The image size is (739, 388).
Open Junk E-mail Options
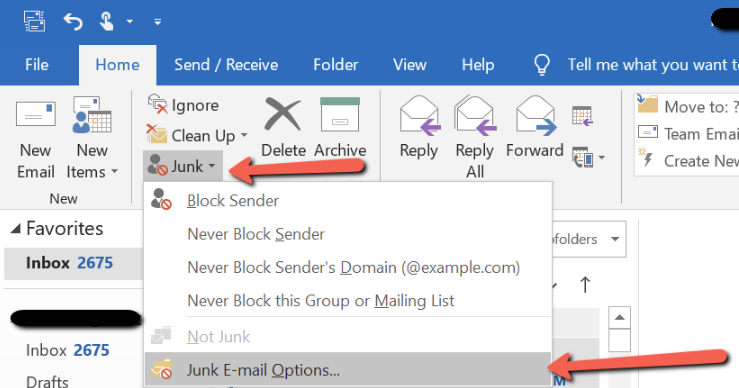coord(348,370)
